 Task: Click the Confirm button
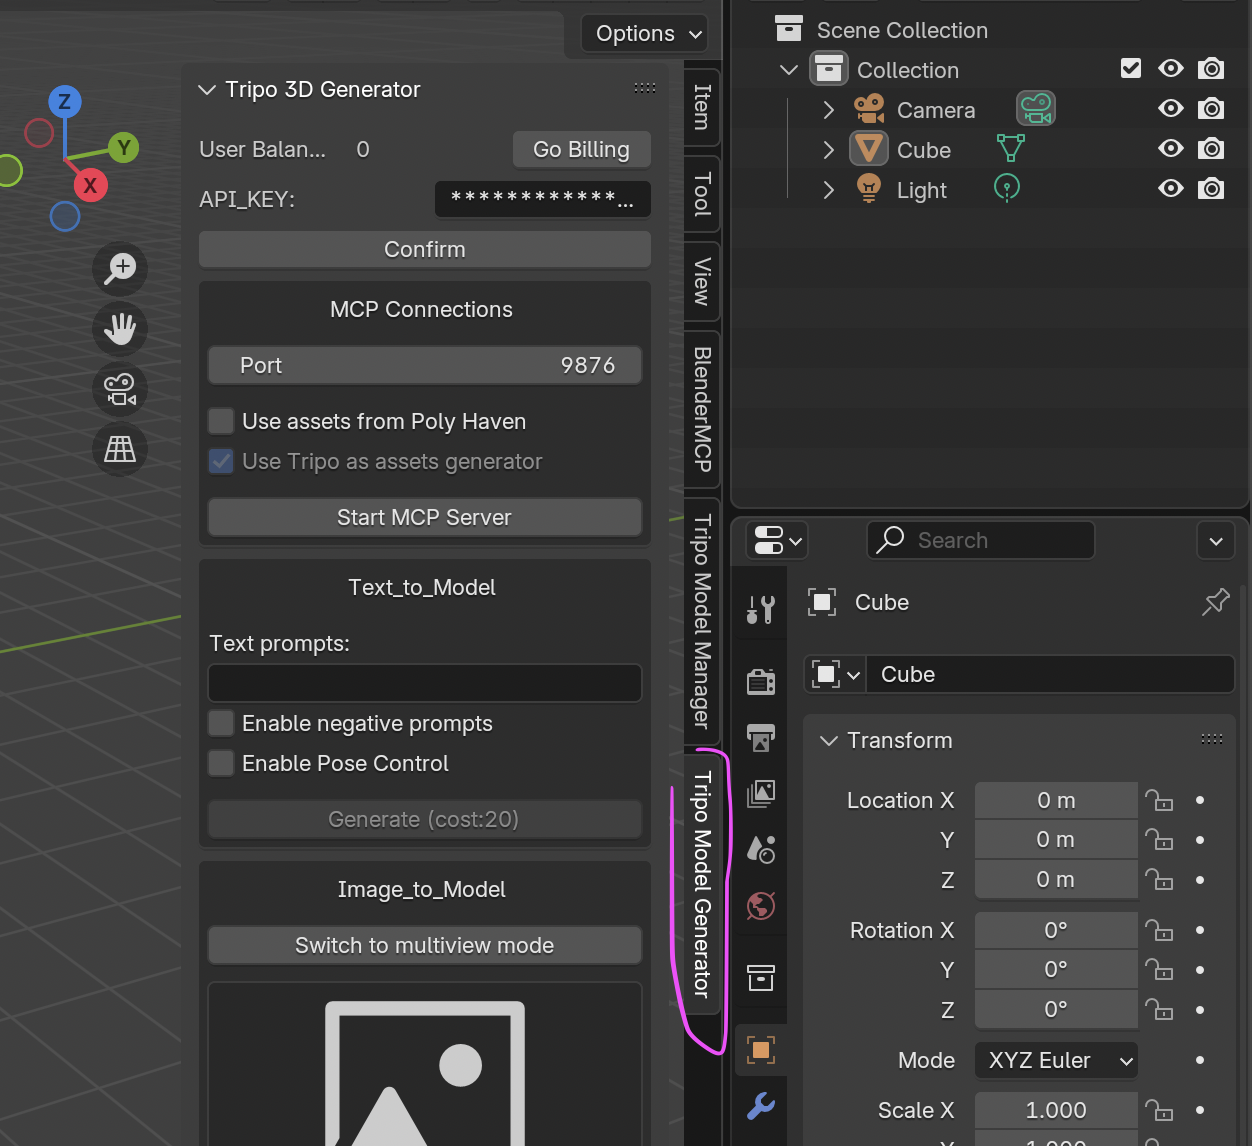pos(425,249)
